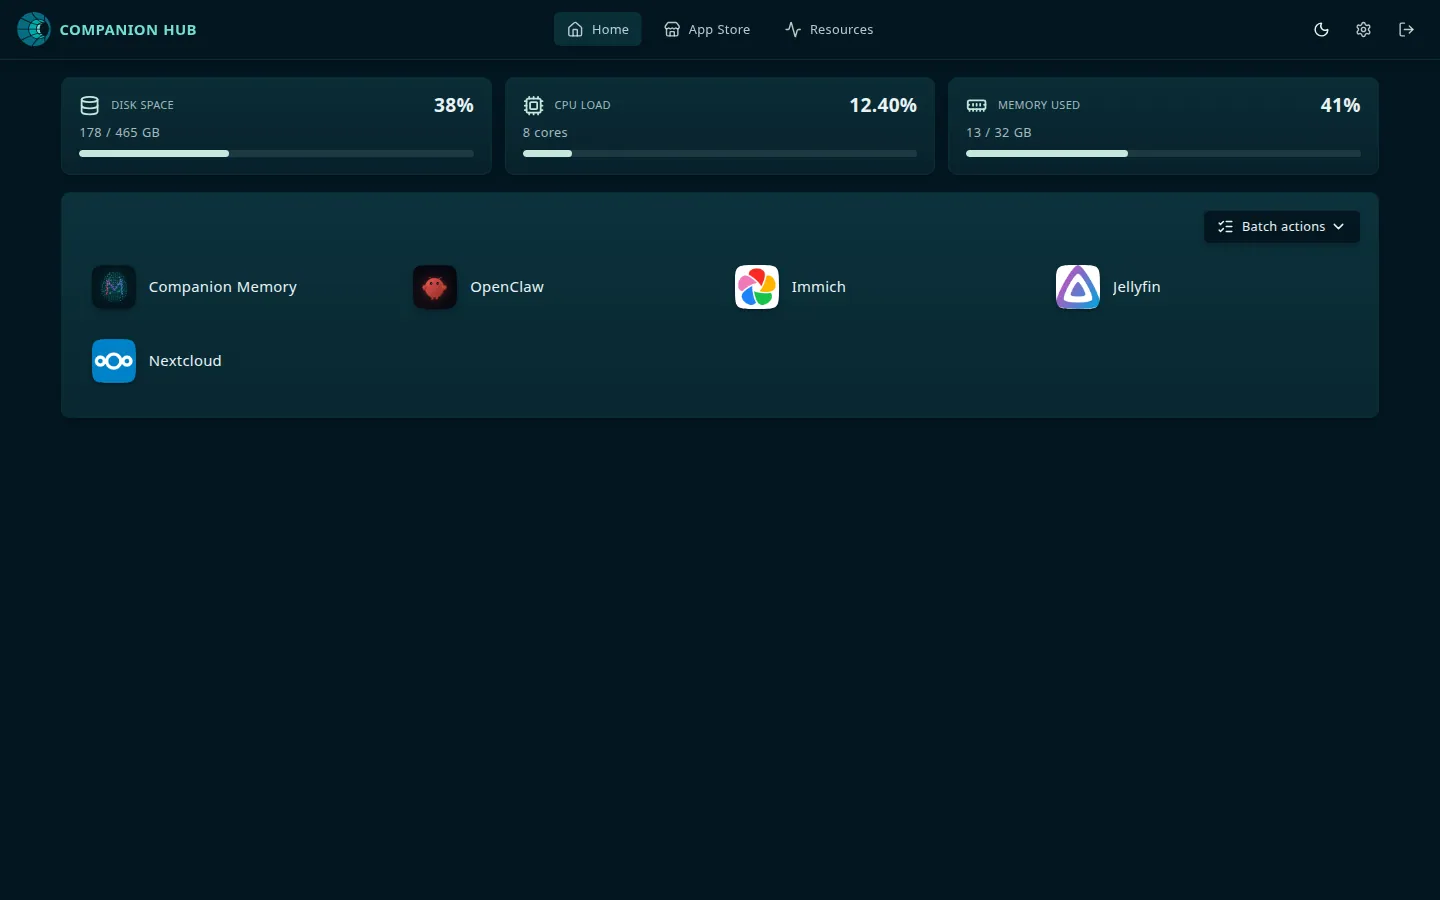Click the '178 / 465 GB' text

[x=120, y=132]
